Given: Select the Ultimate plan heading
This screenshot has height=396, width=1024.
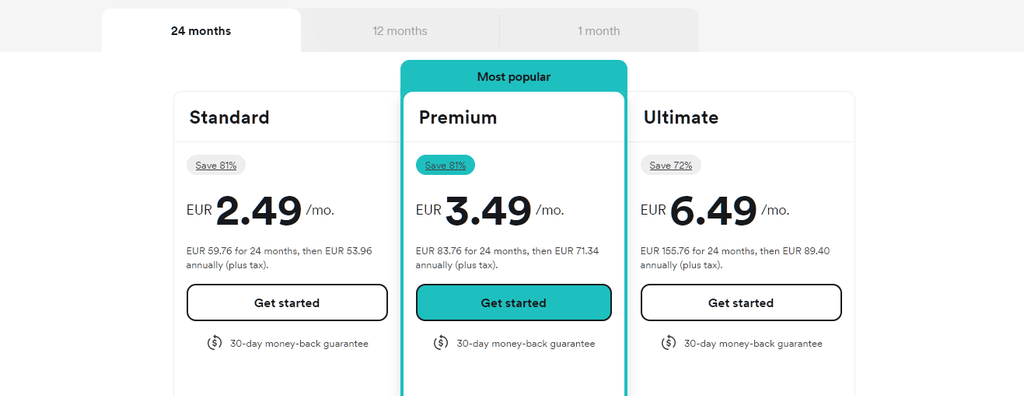Looking at the screenshot, I should 681,118.
